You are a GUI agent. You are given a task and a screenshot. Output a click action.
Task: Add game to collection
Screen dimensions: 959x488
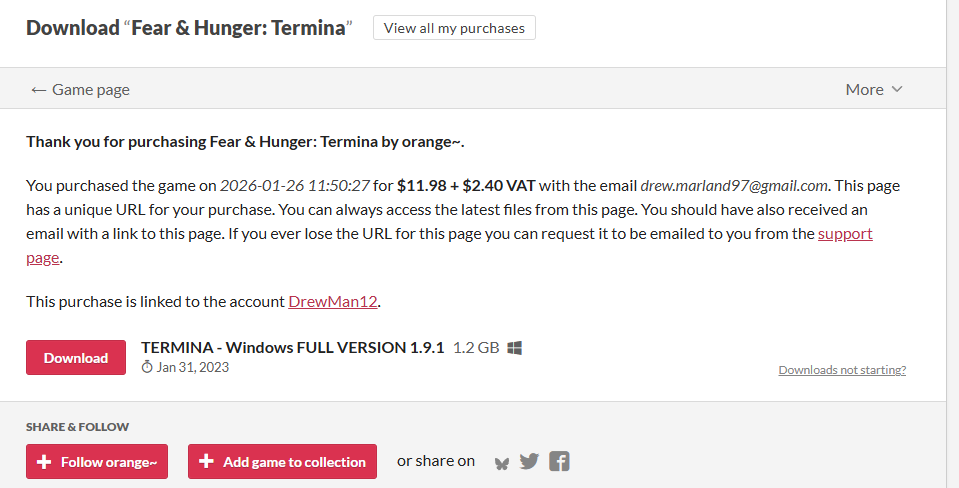pos(282,462)
